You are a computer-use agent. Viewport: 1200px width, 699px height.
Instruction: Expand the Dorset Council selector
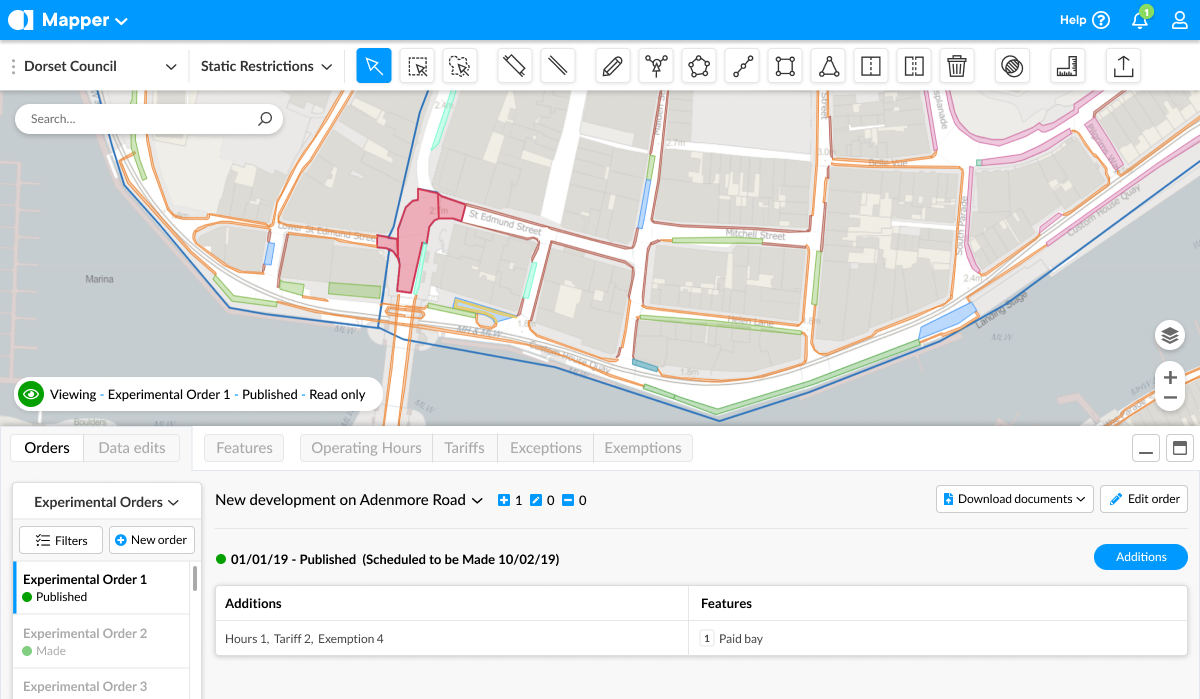click(x=95, y=65)
